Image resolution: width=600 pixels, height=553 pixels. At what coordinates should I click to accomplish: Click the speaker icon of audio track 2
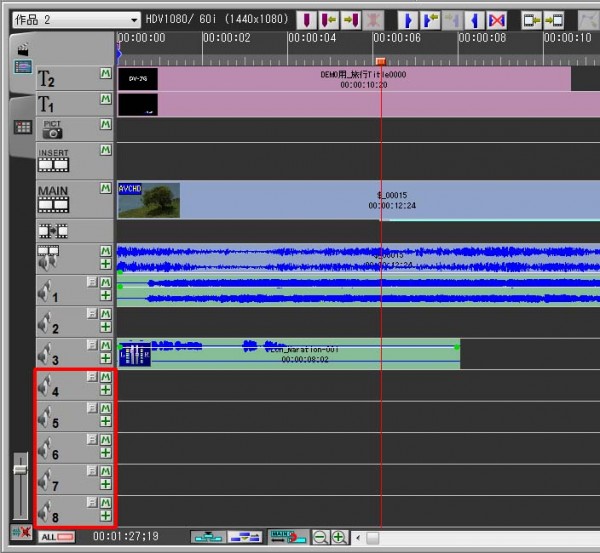pyautogui.click(x=47, y=322)
